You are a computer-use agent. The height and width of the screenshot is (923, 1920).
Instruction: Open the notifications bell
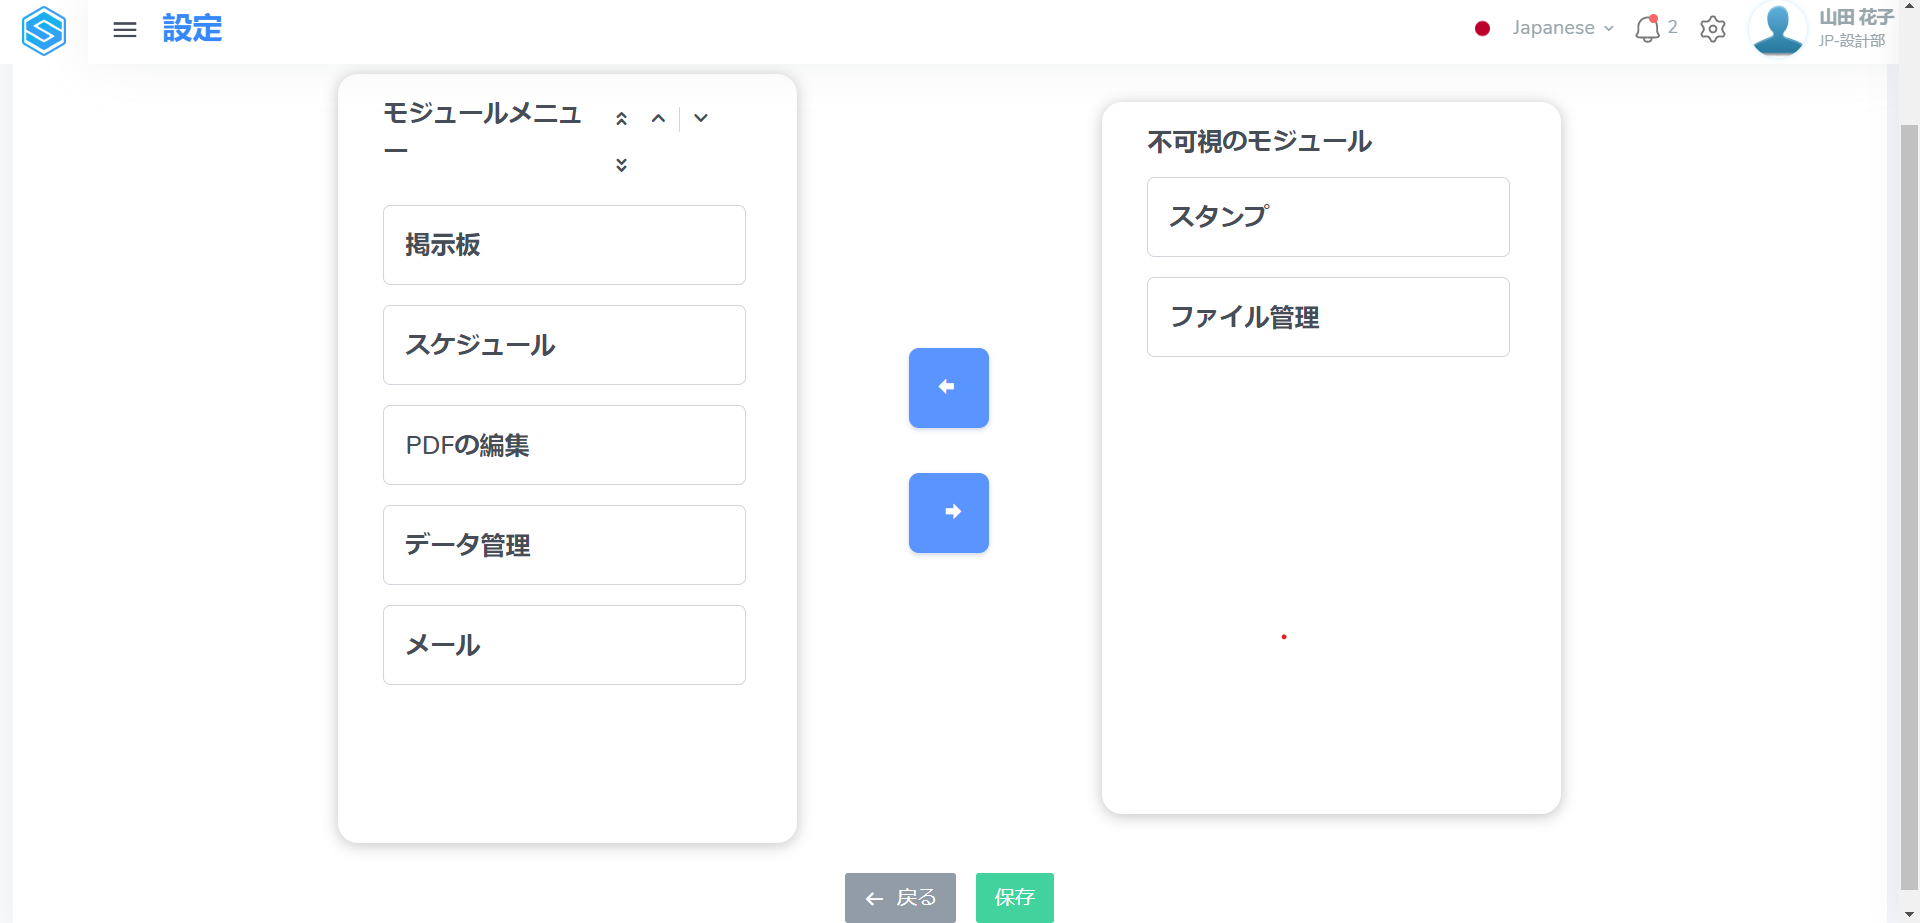tap(1647, 29)
